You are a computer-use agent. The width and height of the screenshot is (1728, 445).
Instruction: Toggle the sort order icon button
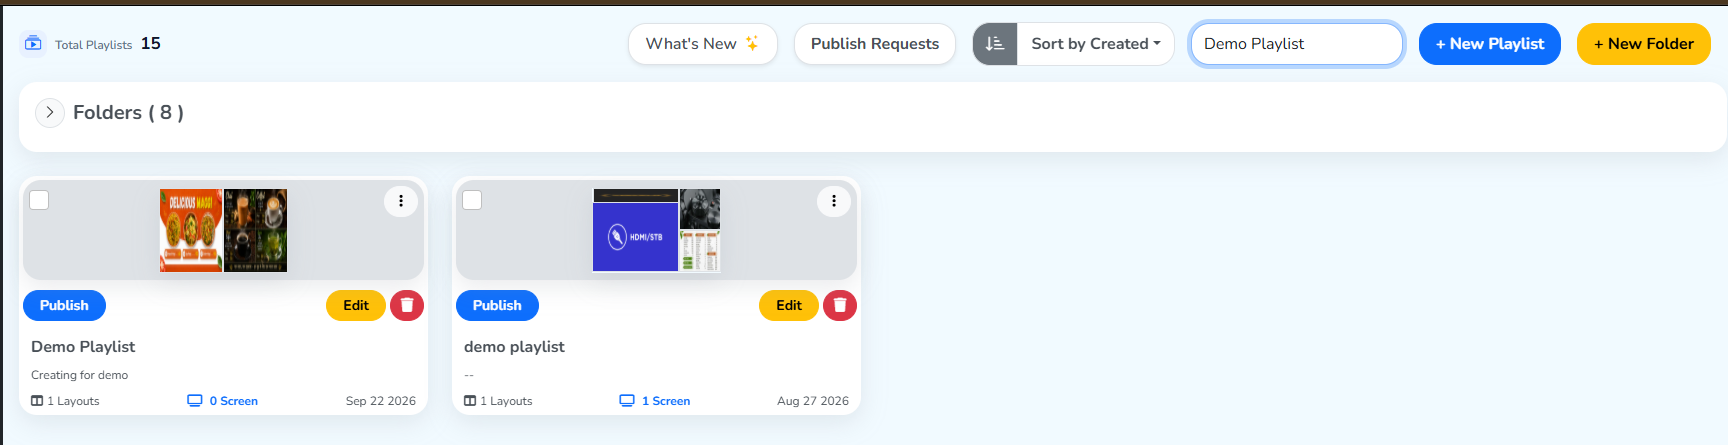click(x=995, y=44)
